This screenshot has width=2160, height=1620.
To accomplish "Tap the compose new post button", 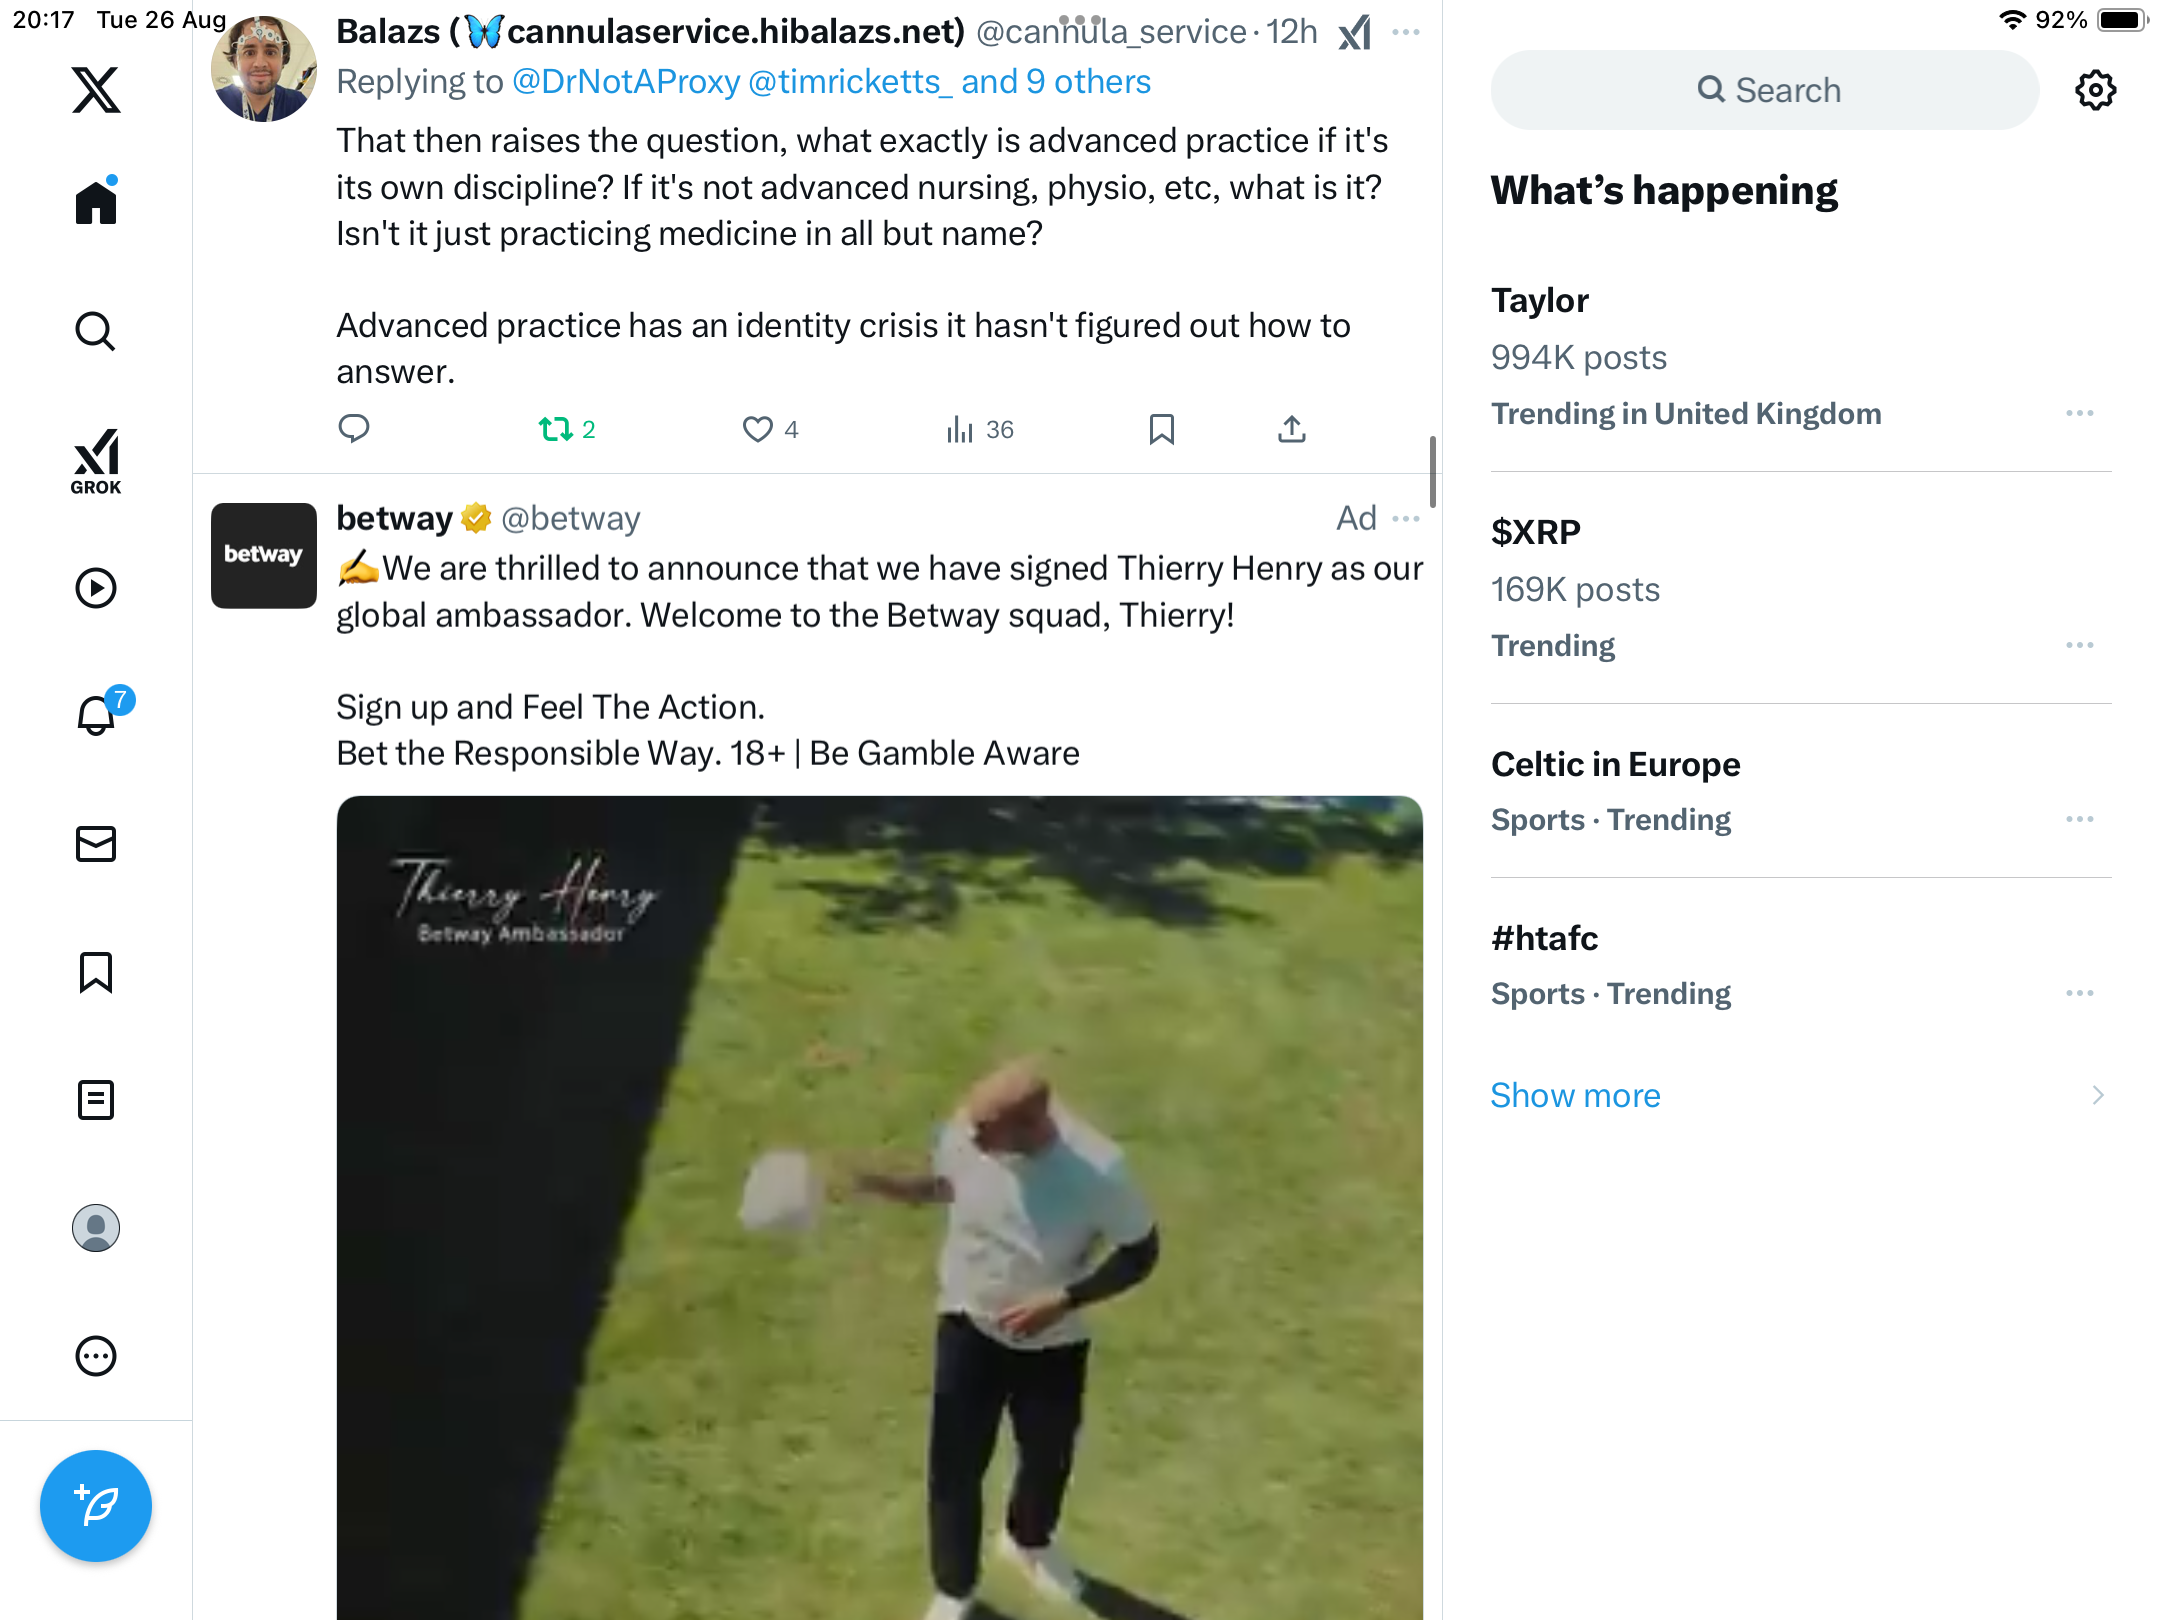I will [96, 1505].
